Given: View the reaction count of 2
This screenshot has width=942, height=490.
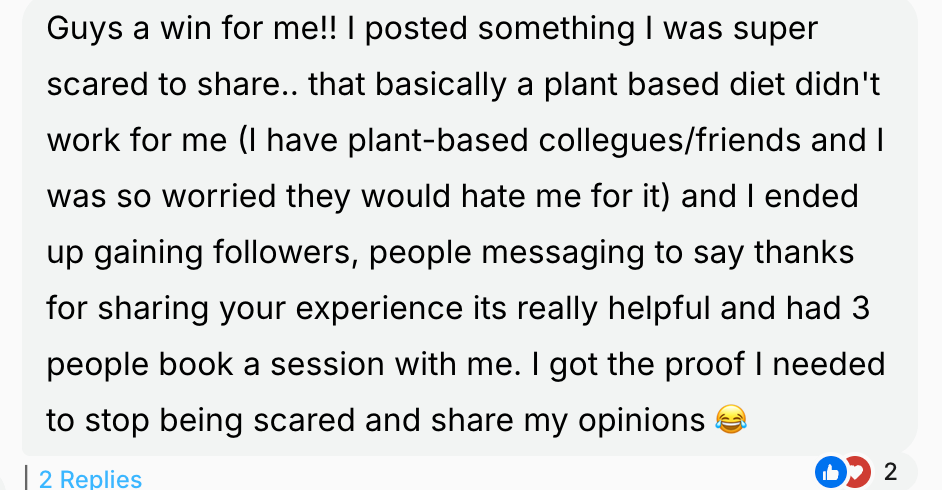Looking at the screenshot, I should pos(890,472).
